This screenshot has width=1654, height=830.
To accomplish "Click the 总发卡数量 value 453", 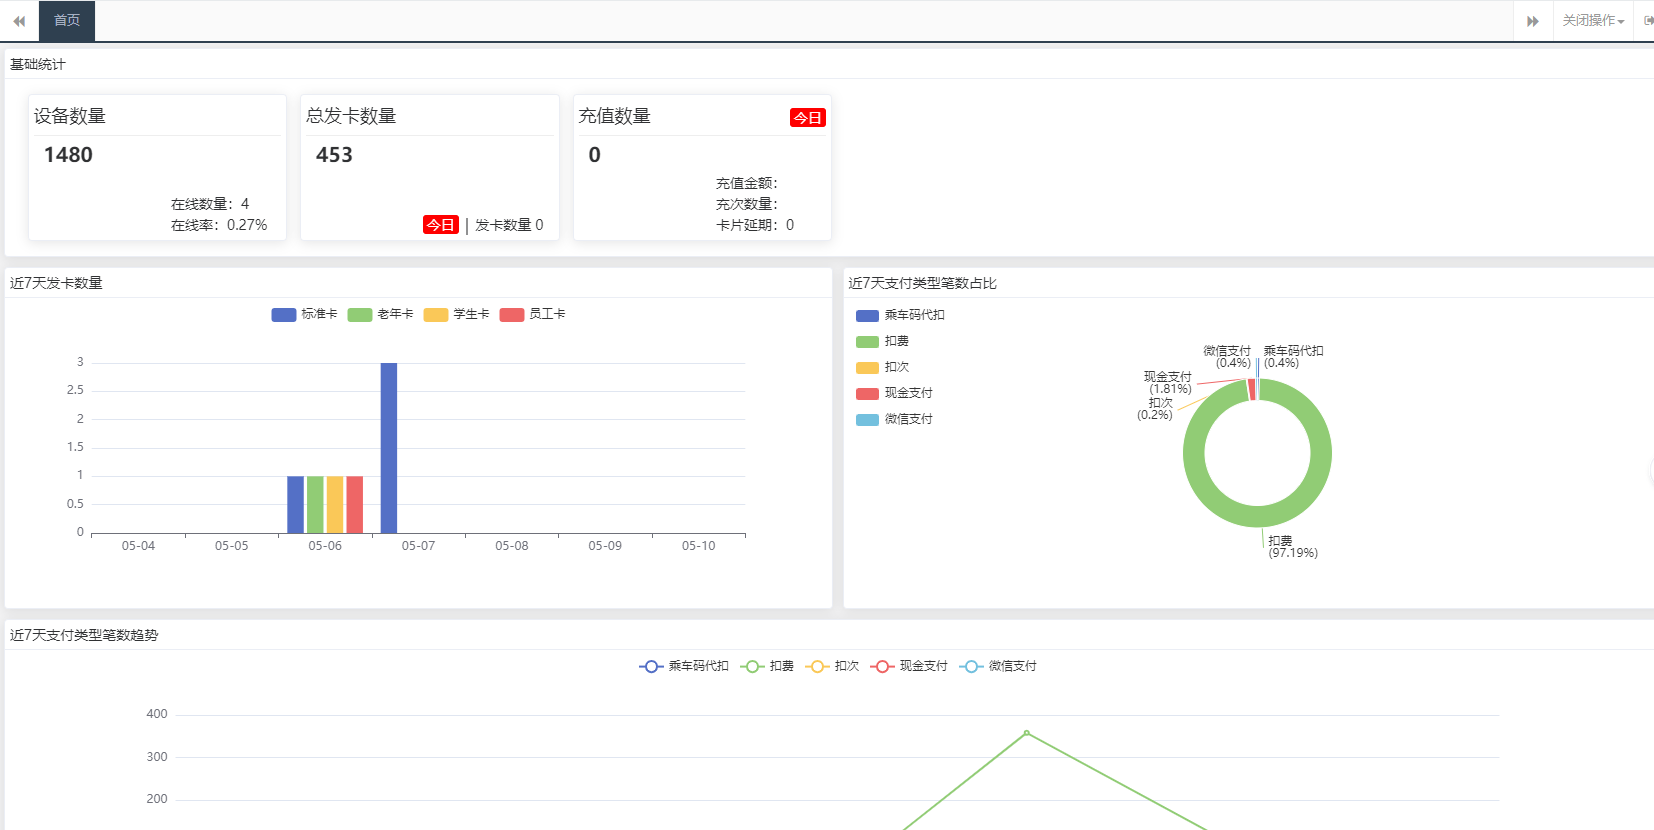I will pos(334,155).
